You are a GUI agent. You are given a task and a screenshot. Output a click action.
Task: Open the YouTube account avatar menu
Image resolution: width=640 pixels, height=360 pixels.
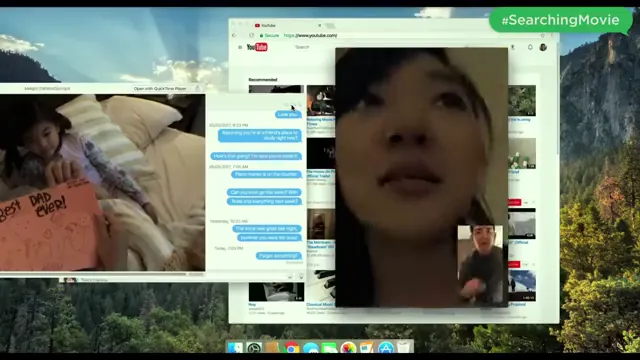(543, 47)
